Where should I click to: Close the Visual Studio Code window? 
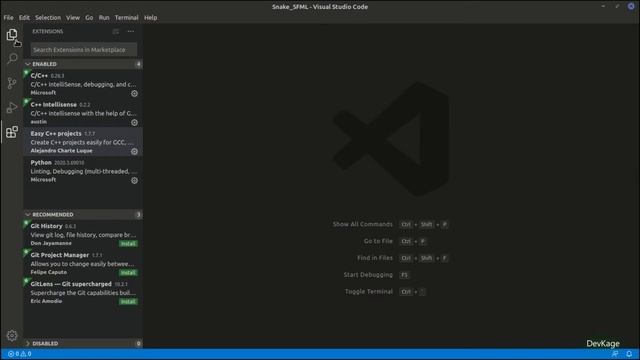[x=631, y=6]
